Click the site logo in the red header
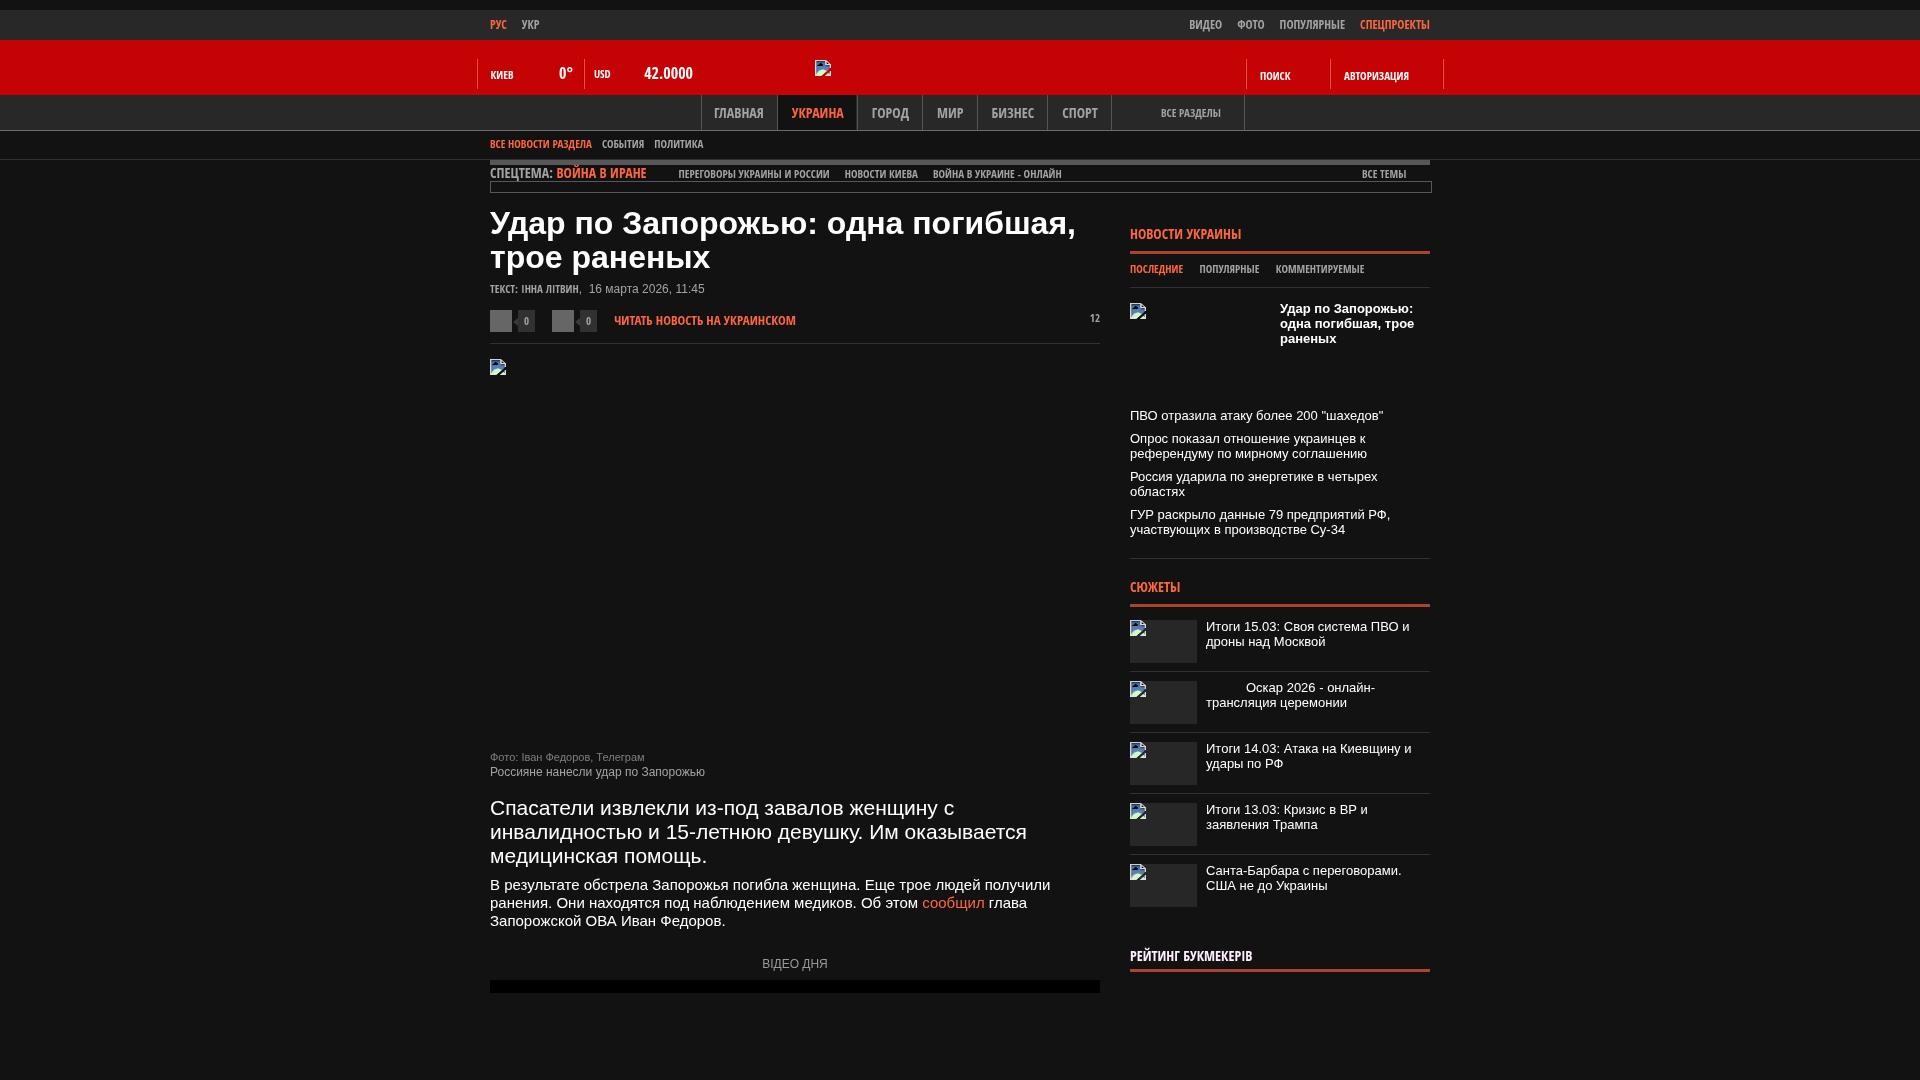1920x1080 pixels. [823, 68]
